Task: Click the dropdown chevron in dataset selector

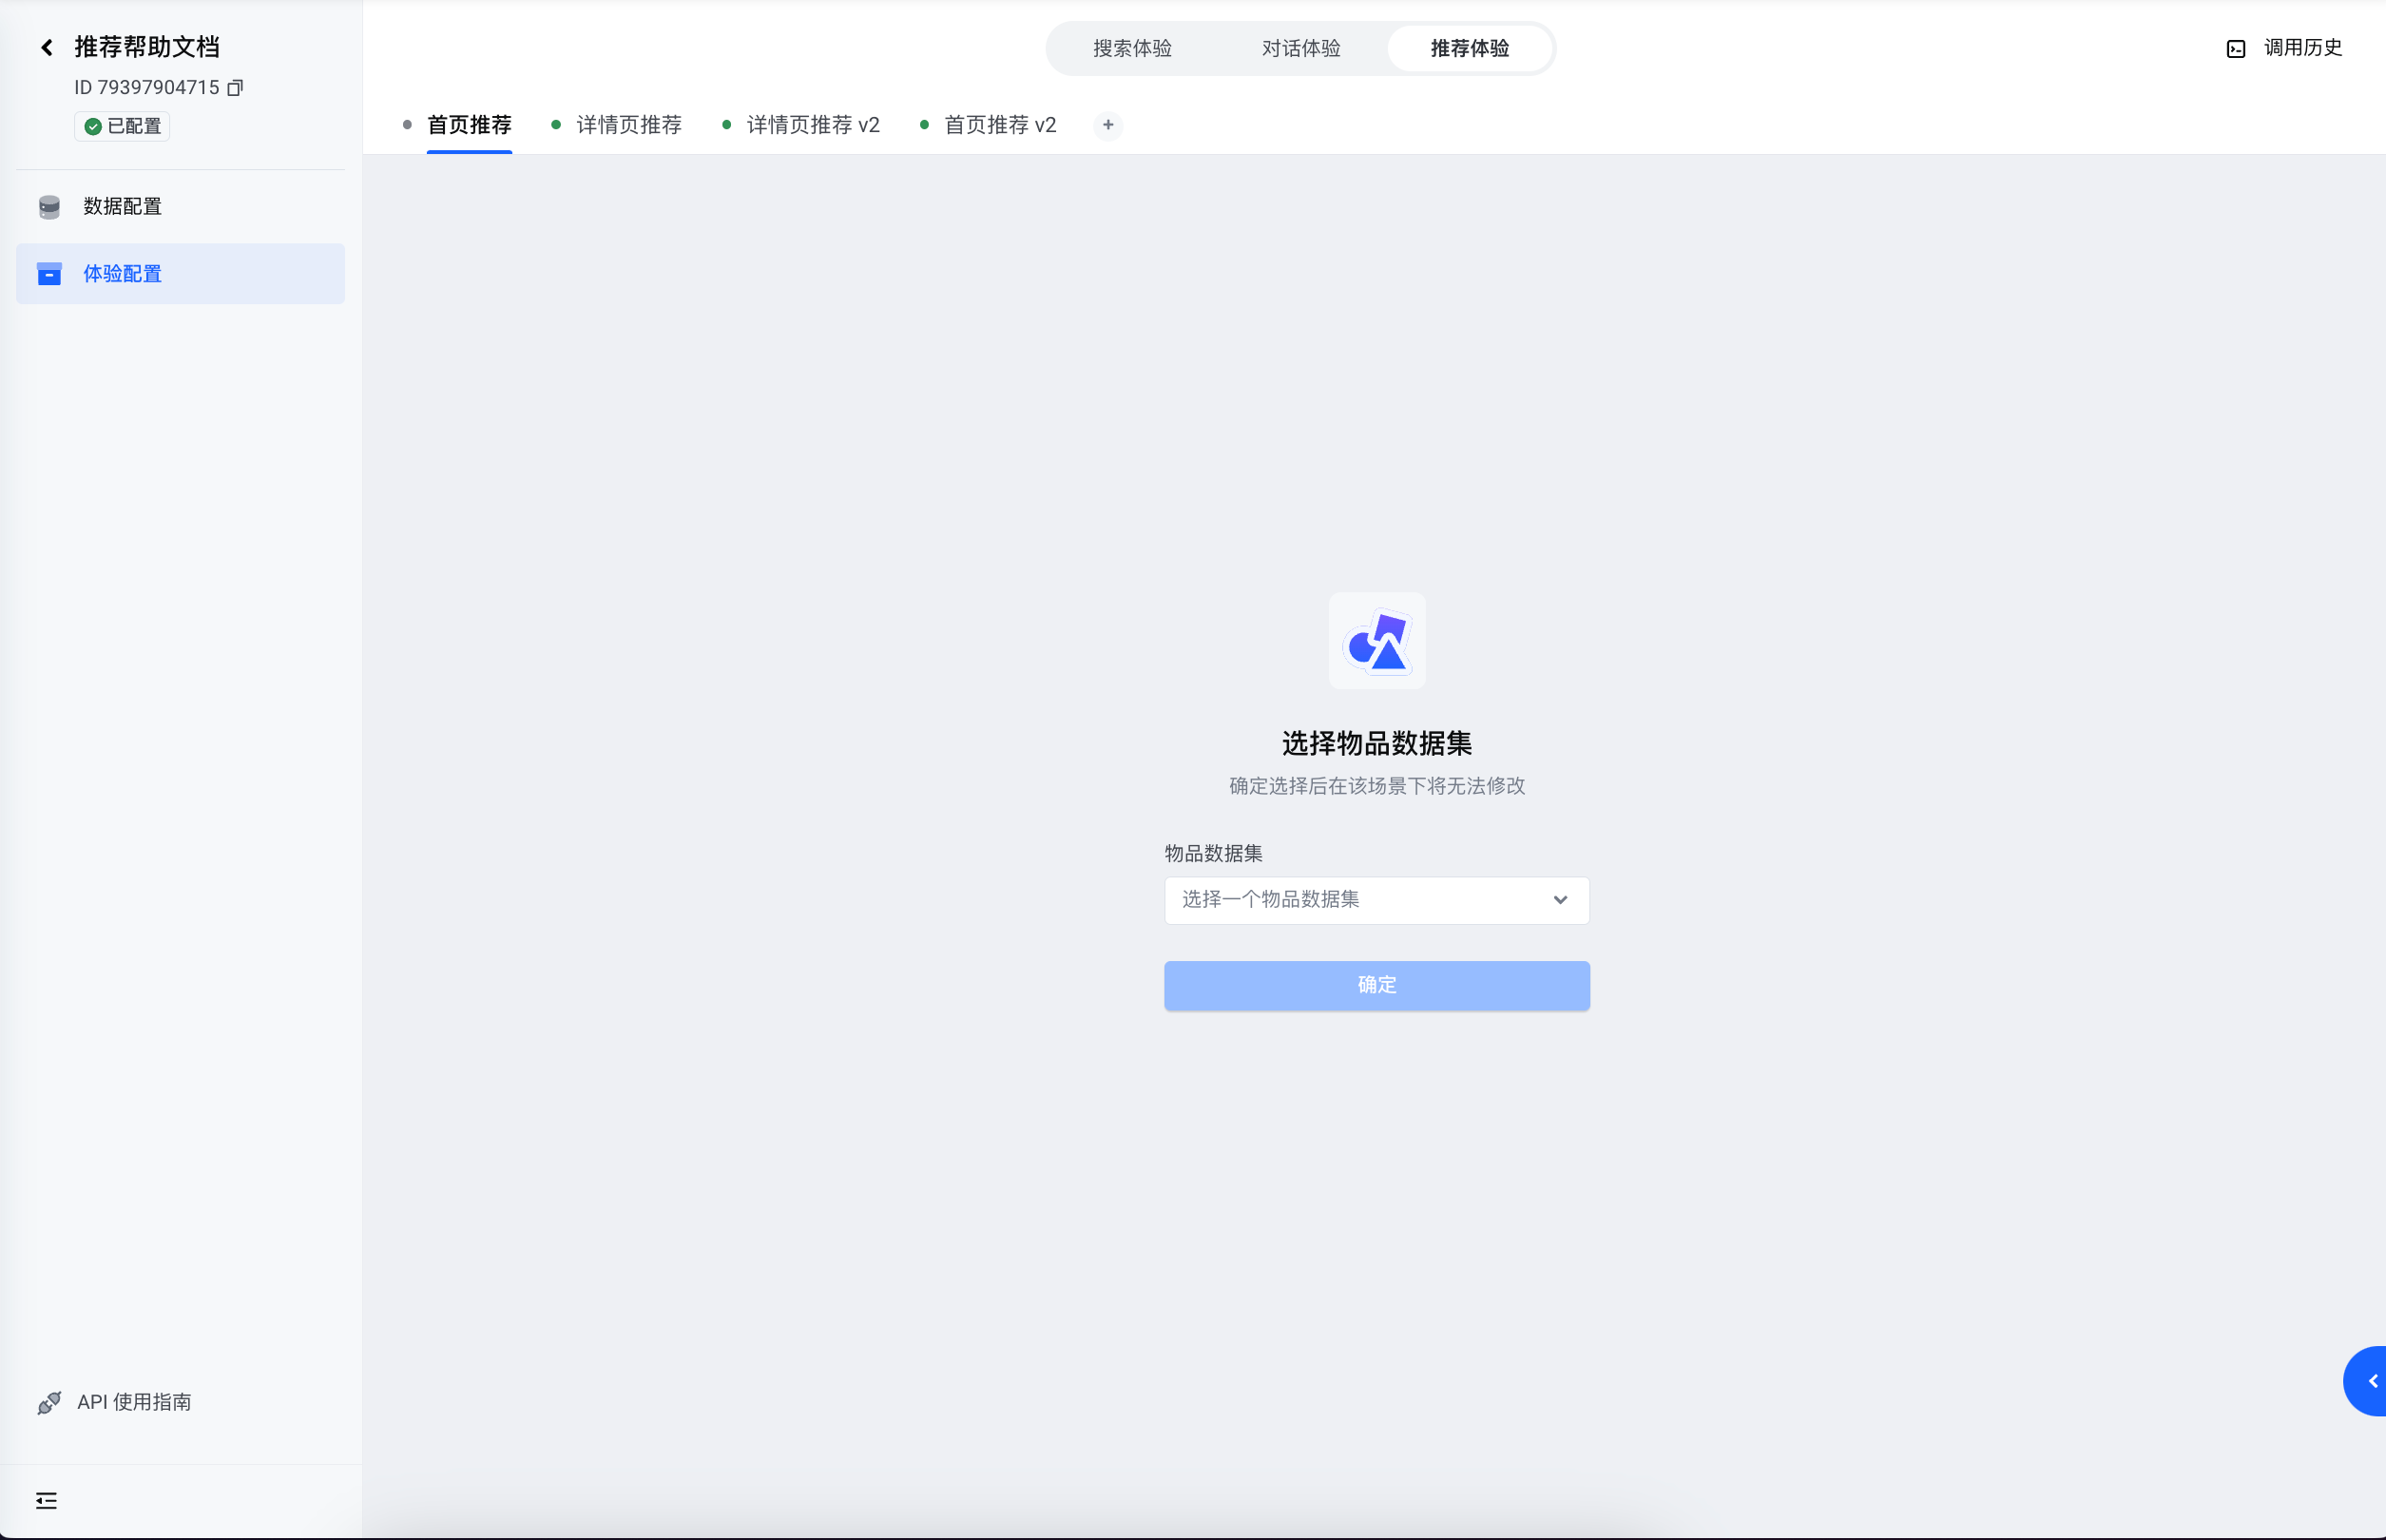Action: [x=1560, y=900]
